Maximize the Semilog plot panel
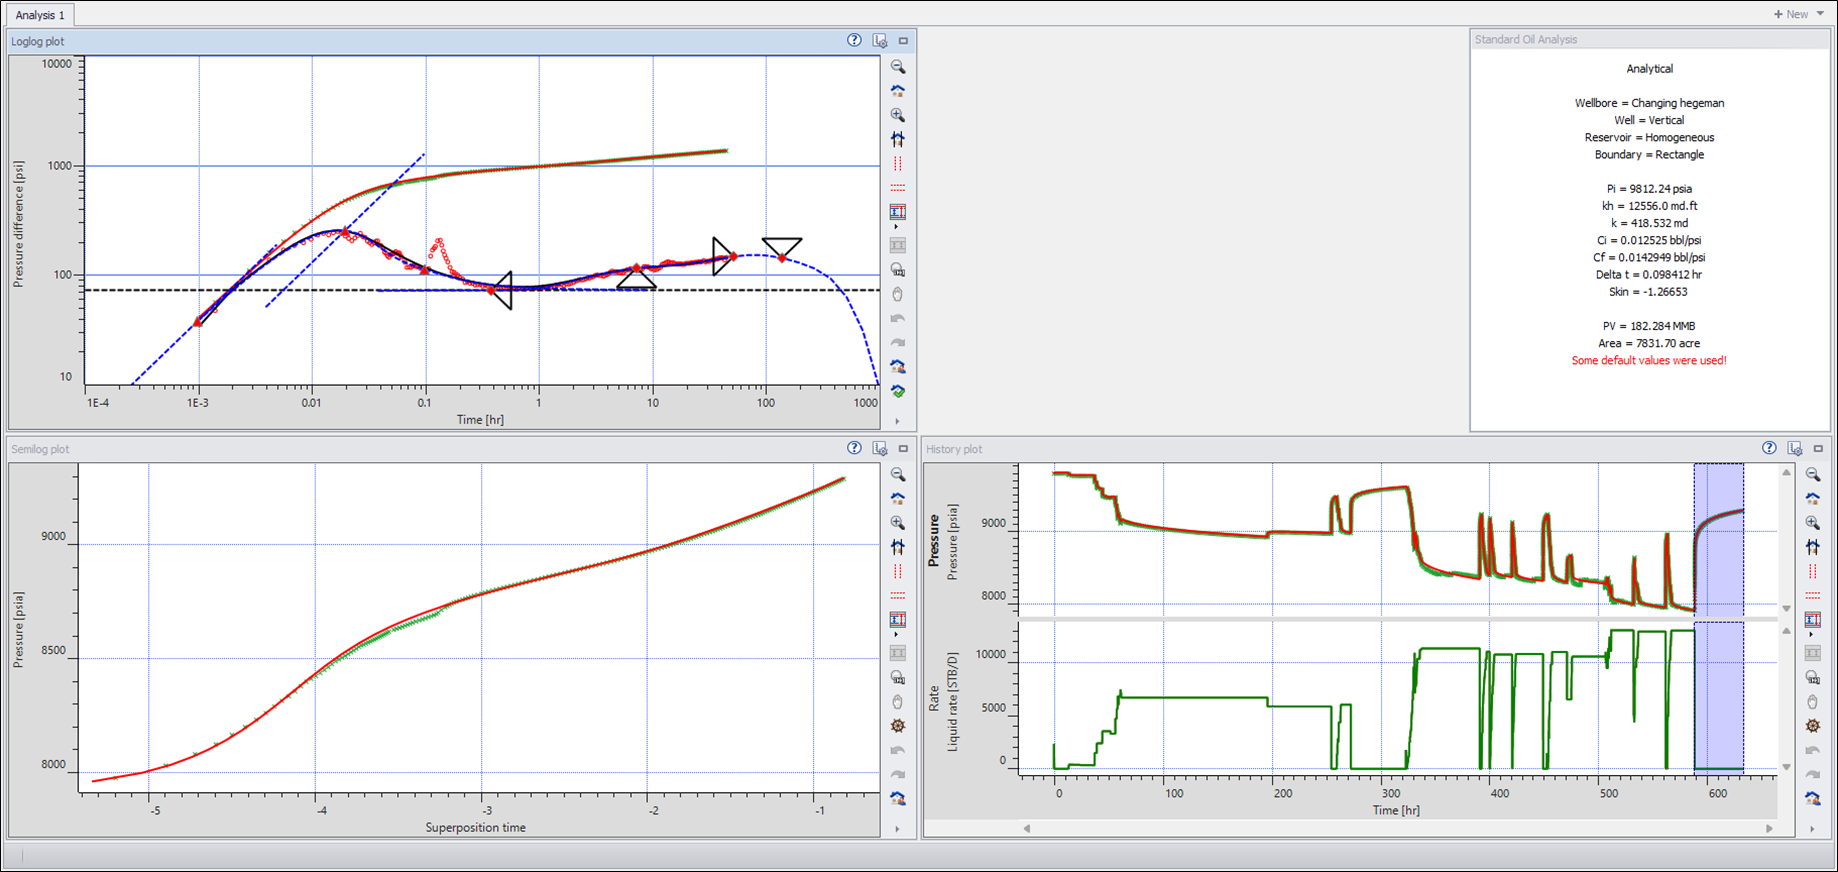This screenshot has height=872, width=1838. (903, 449)
